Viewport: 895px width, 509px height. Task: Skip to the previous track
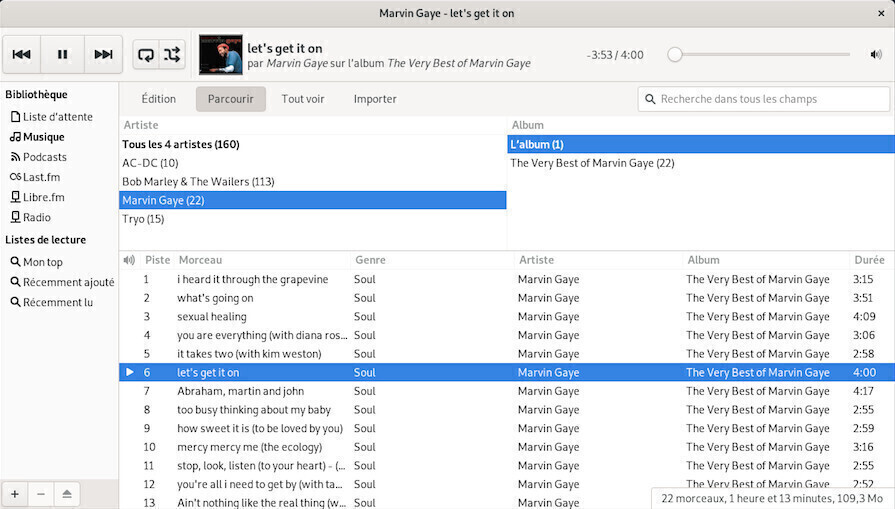coord(22,55)
